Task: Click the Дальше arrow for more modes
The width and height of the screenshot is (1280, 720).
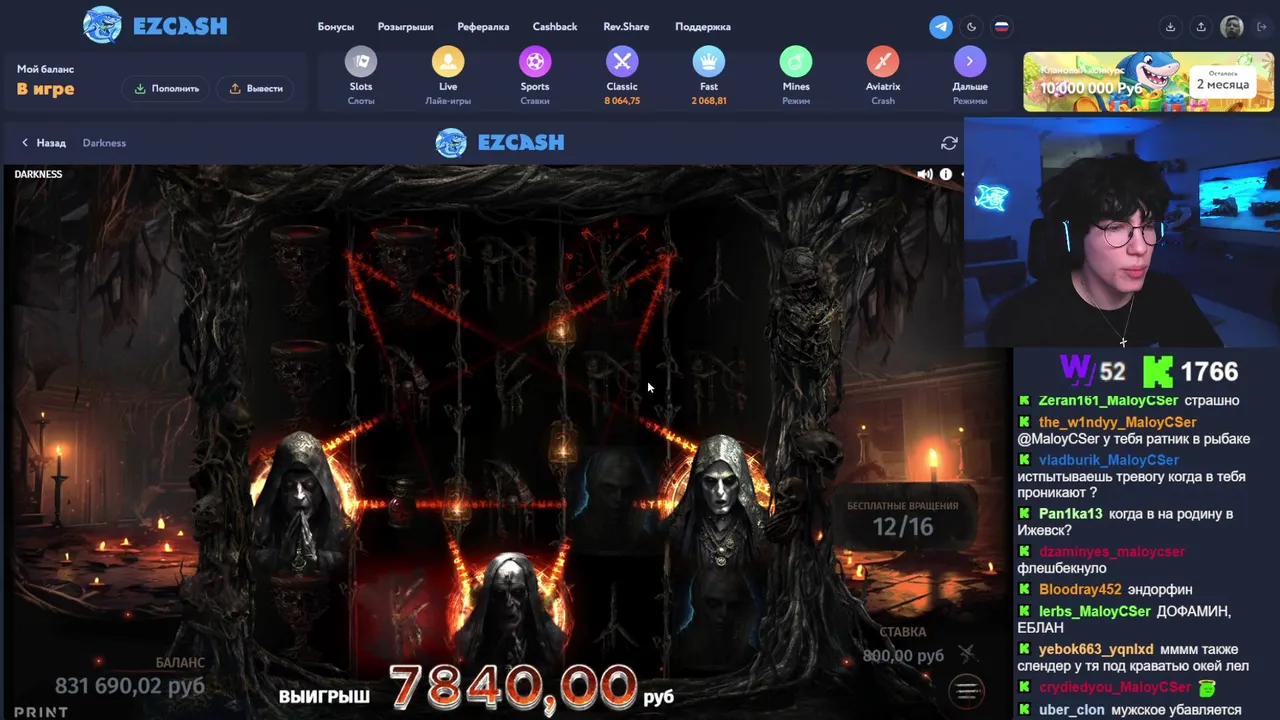Action: click(x=969, y=62)
